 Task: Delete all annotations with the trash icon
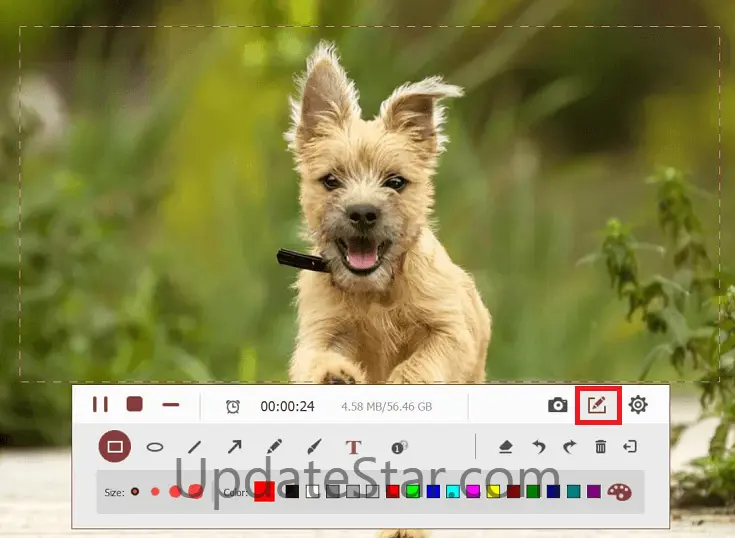pos(601,447)
